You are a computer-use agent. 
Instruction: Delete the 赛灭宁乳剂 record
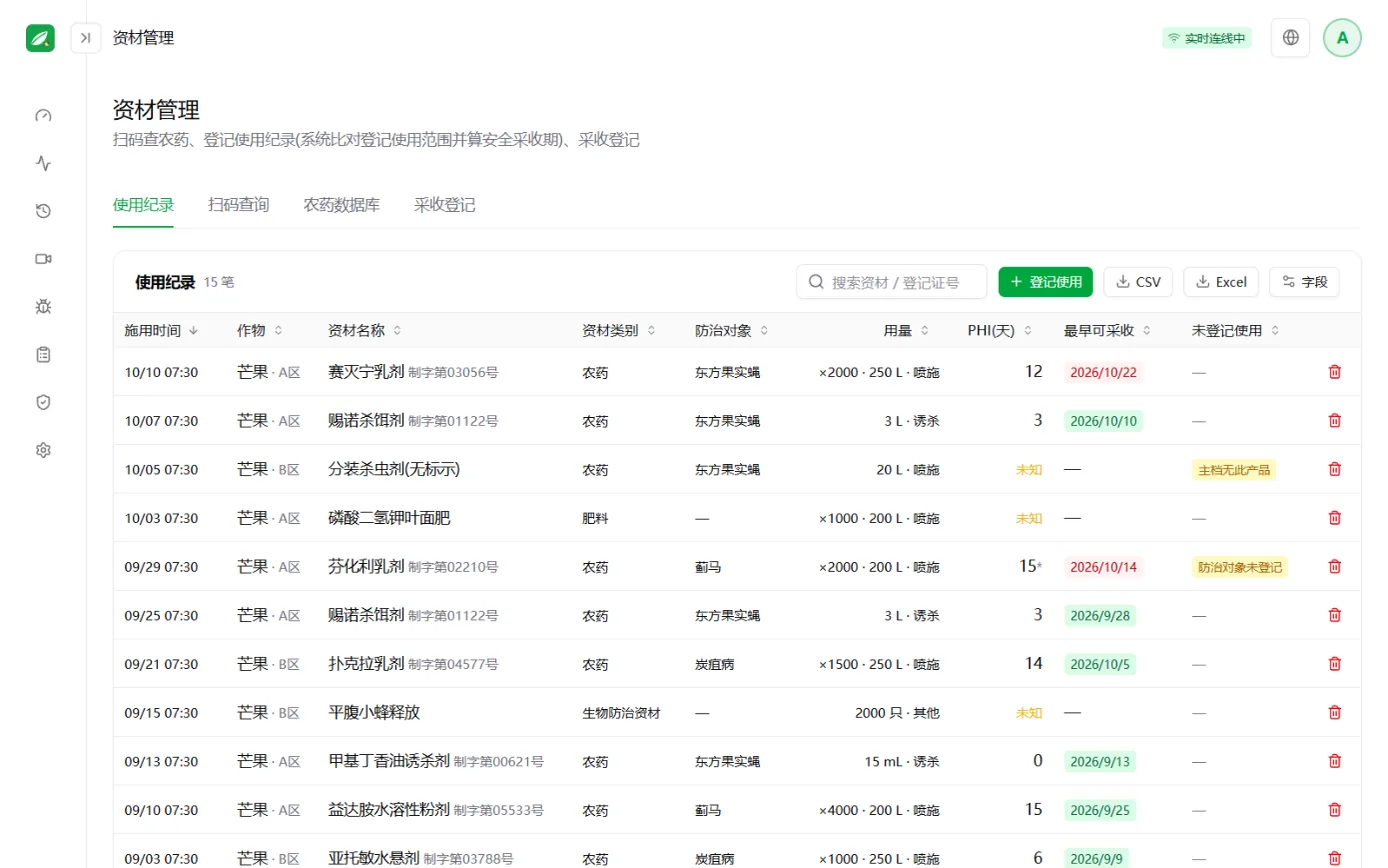(x=1334, y=372)
